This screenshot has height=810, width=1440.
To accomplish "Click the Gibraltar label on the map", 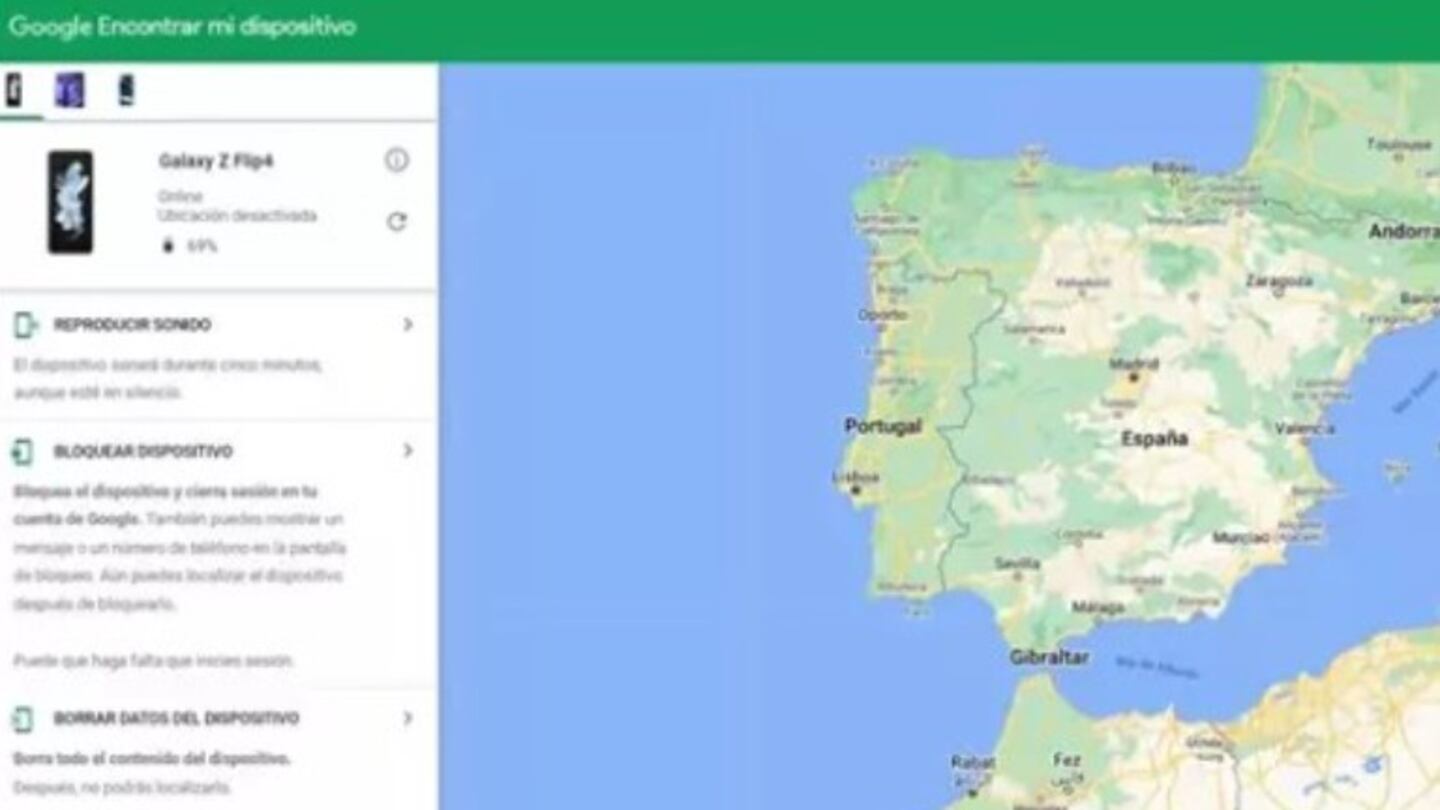I will click(x=1048, y=657).
